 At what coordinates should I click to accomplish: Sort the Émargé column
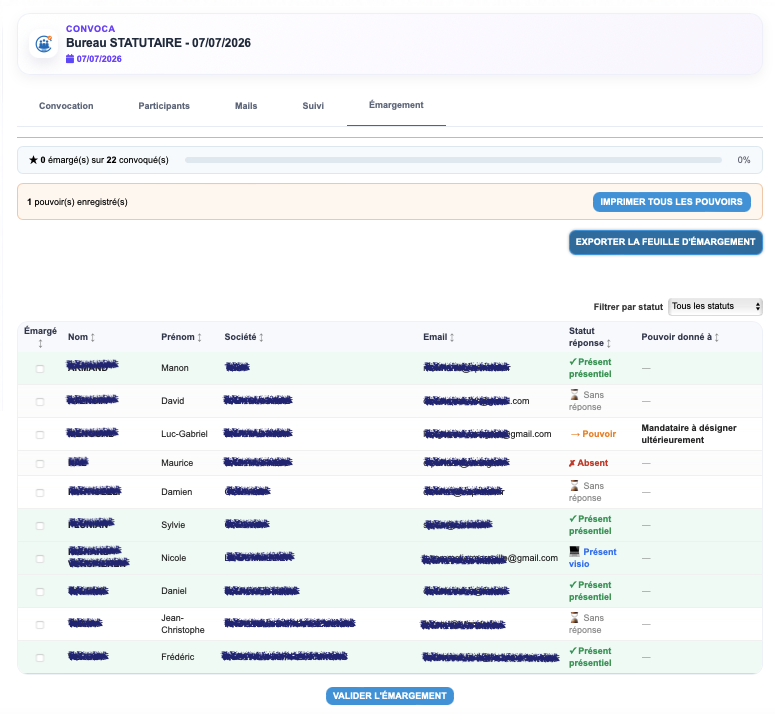[41, 343]
